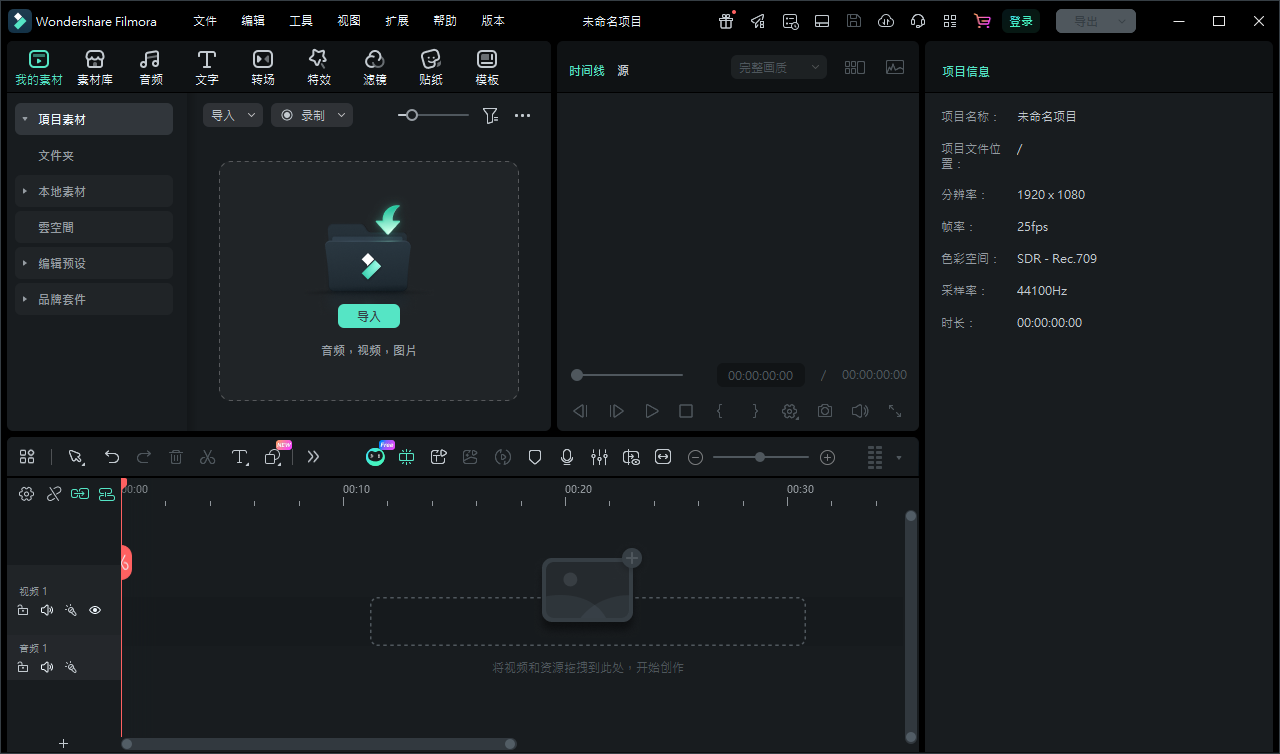This screenshot has width=1280, height=754.
Task: Open the 录制 record dropdown
Action: 311,116
